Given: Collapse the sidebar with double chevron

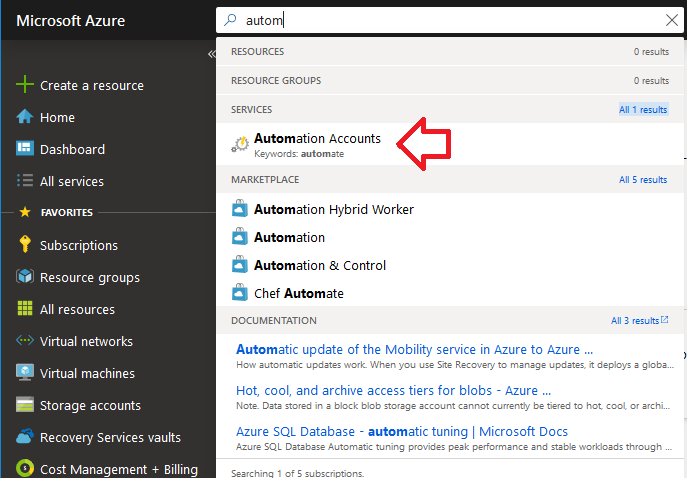Looking at the screenshot, I should click(x=212, y=54).
